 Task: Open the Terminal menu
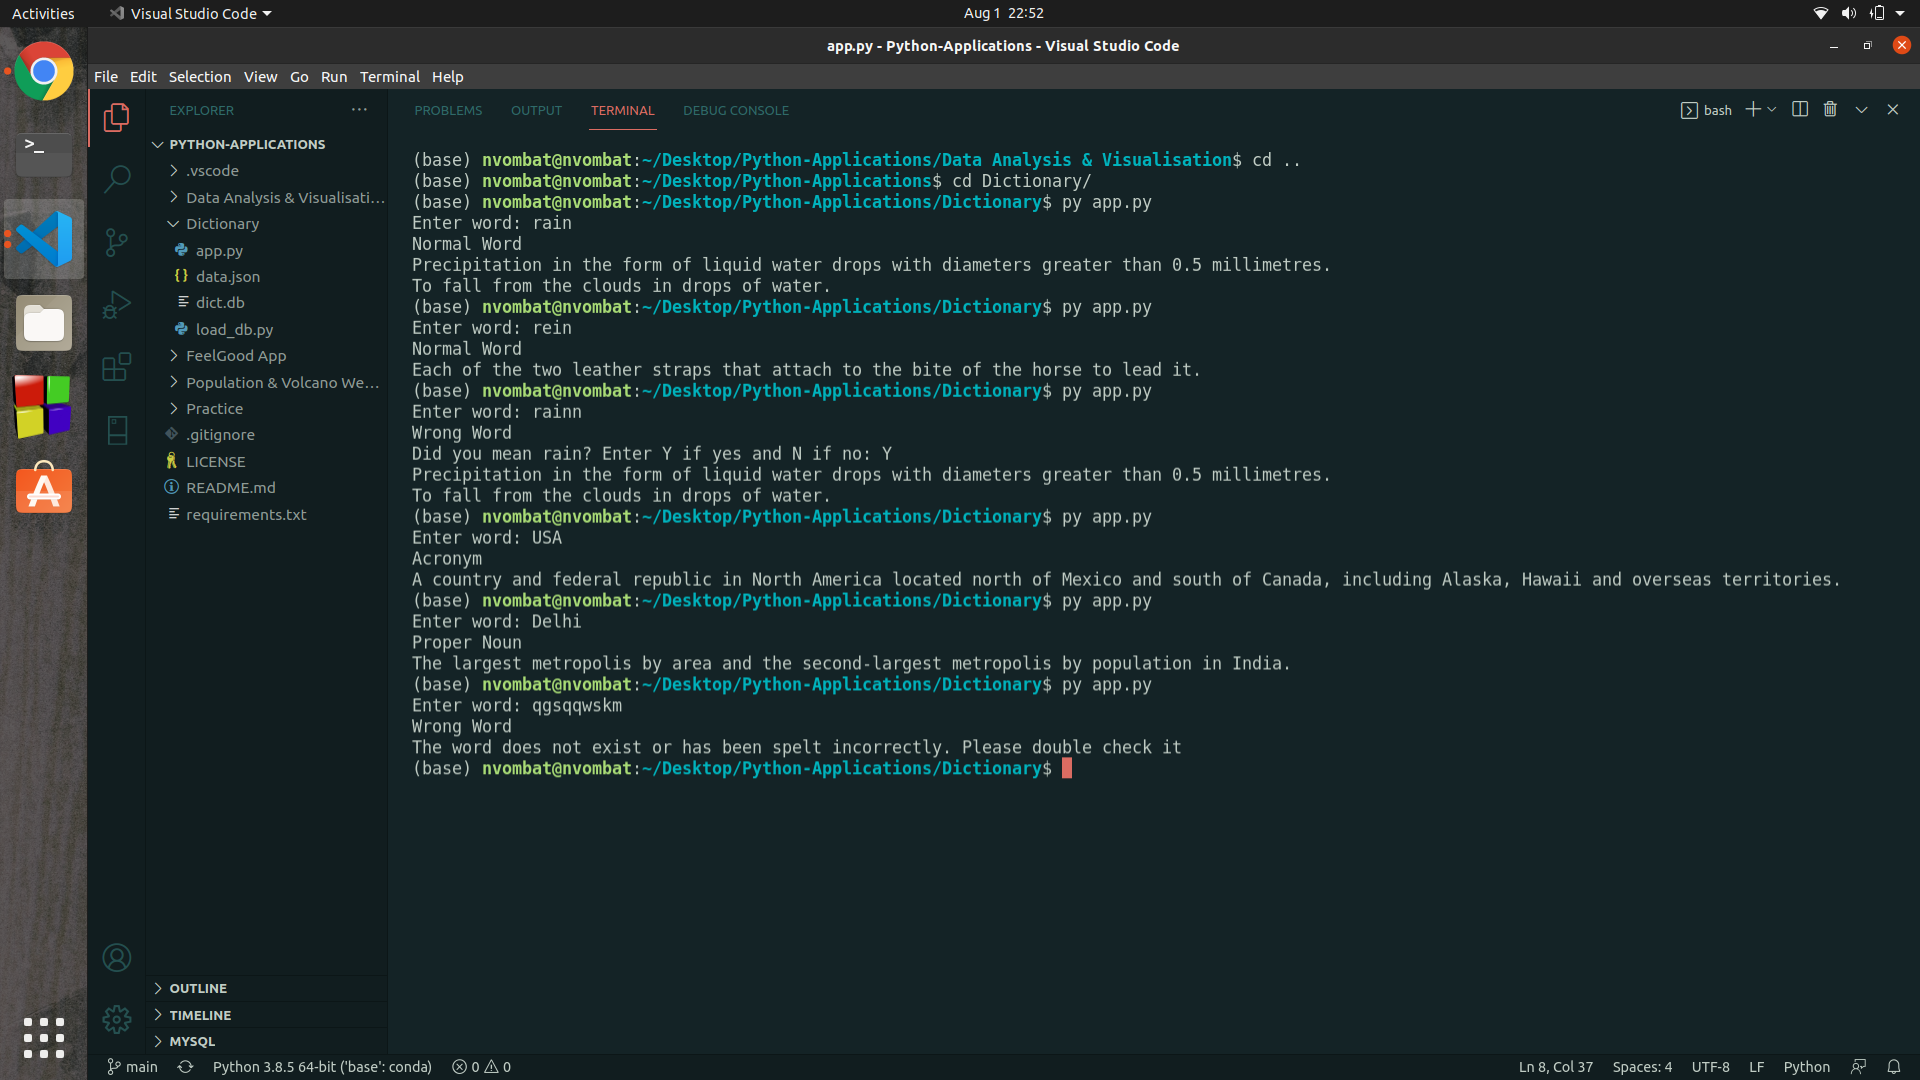(389, 77)
